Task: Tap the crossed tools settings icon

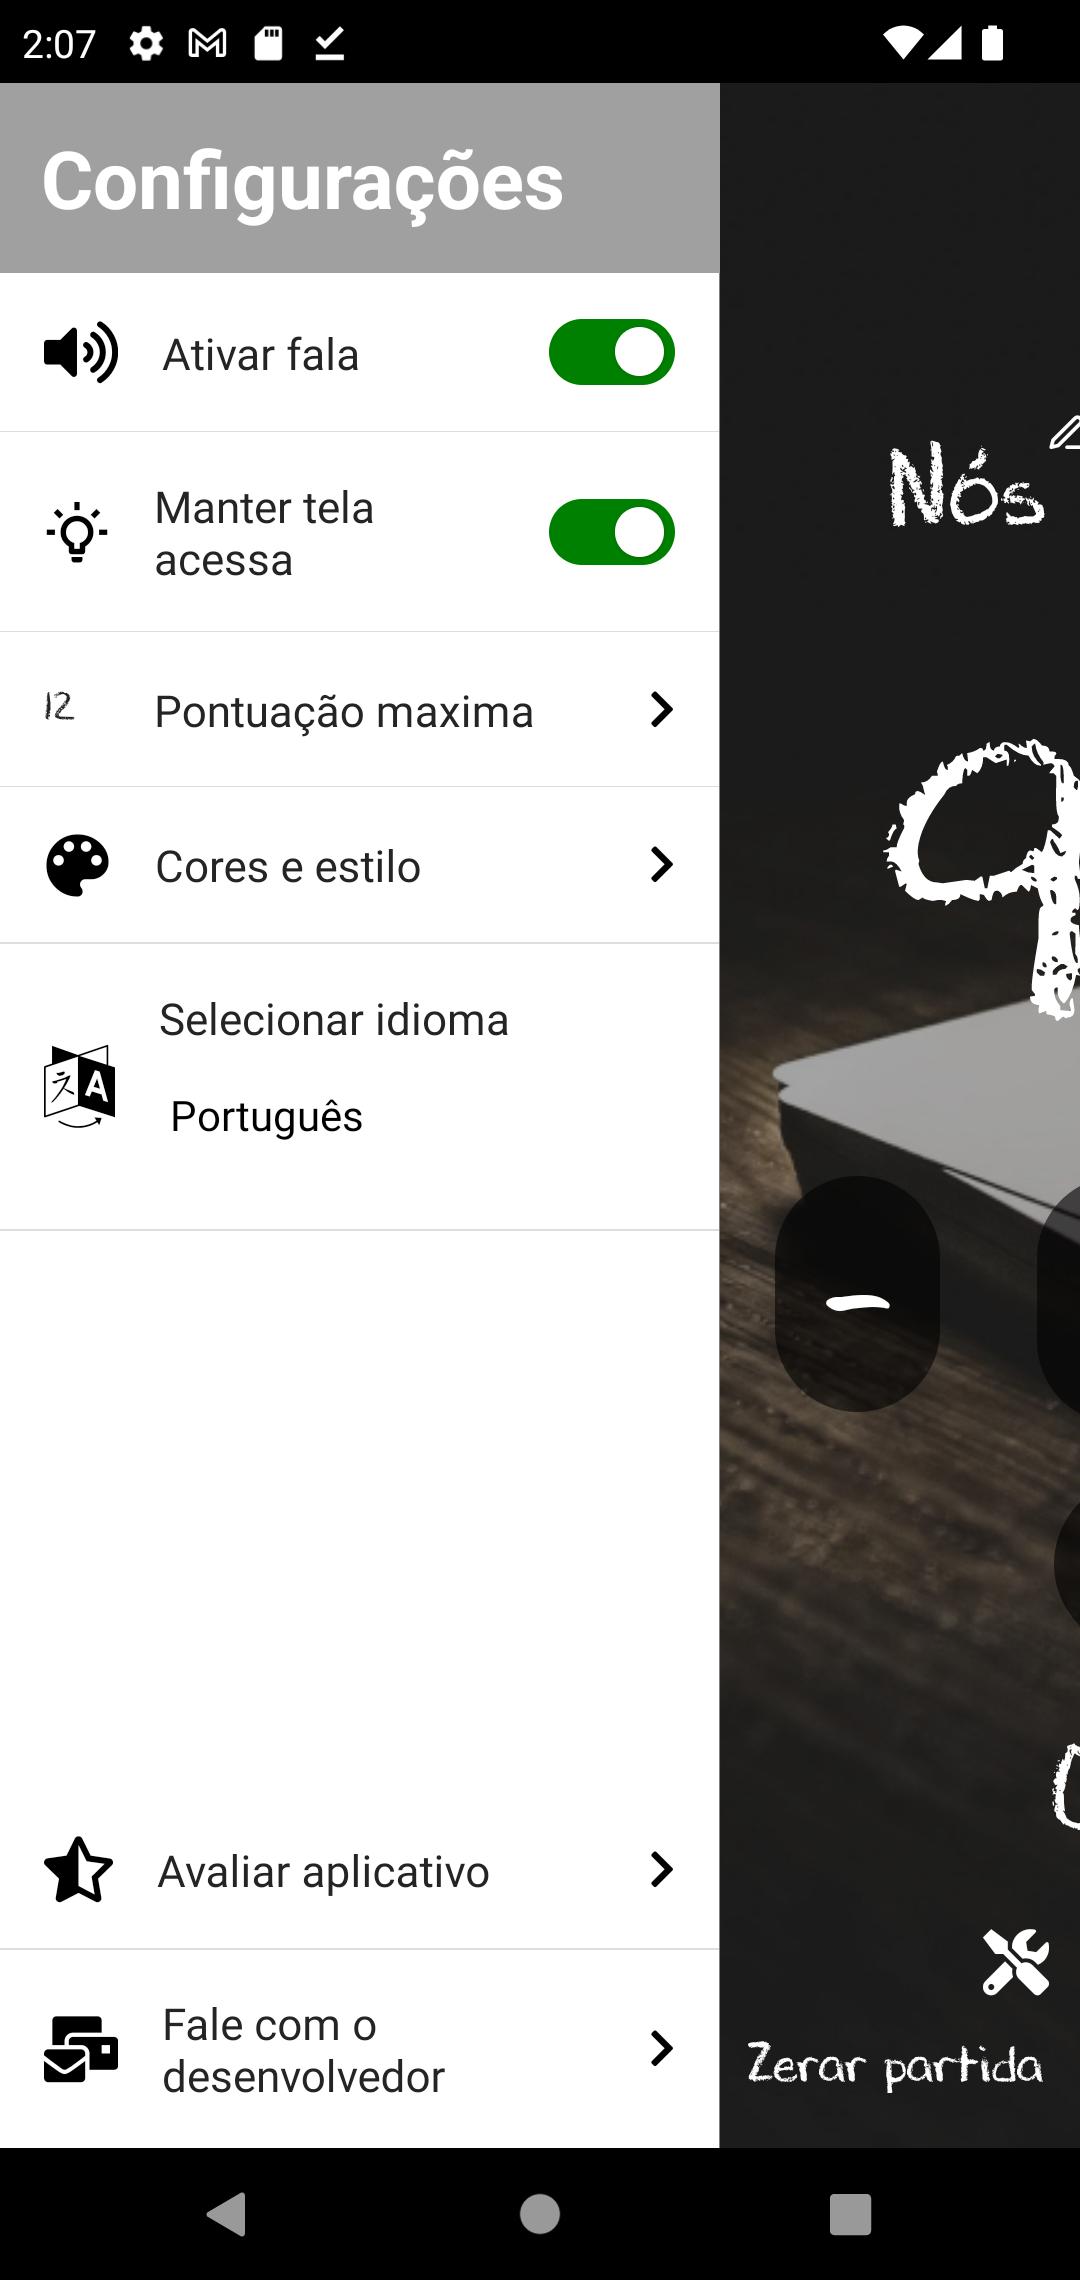Action: (x=1016, y=1962)
